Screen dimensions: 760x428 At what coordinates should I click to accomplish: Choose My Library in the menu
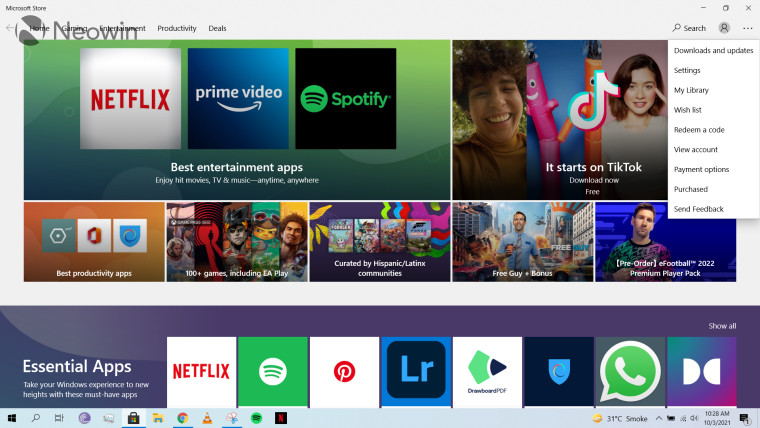tap(713, 90)
